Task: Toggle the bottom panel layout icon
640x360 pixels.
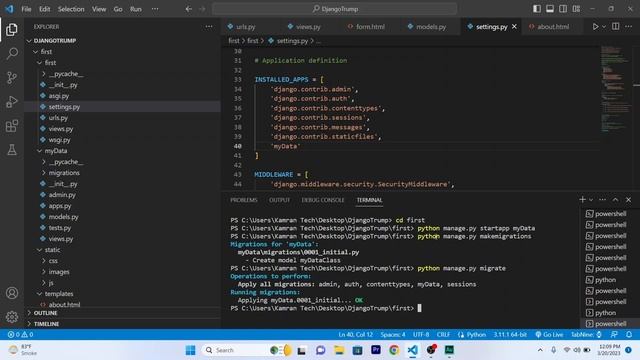Action: [550, 9]
